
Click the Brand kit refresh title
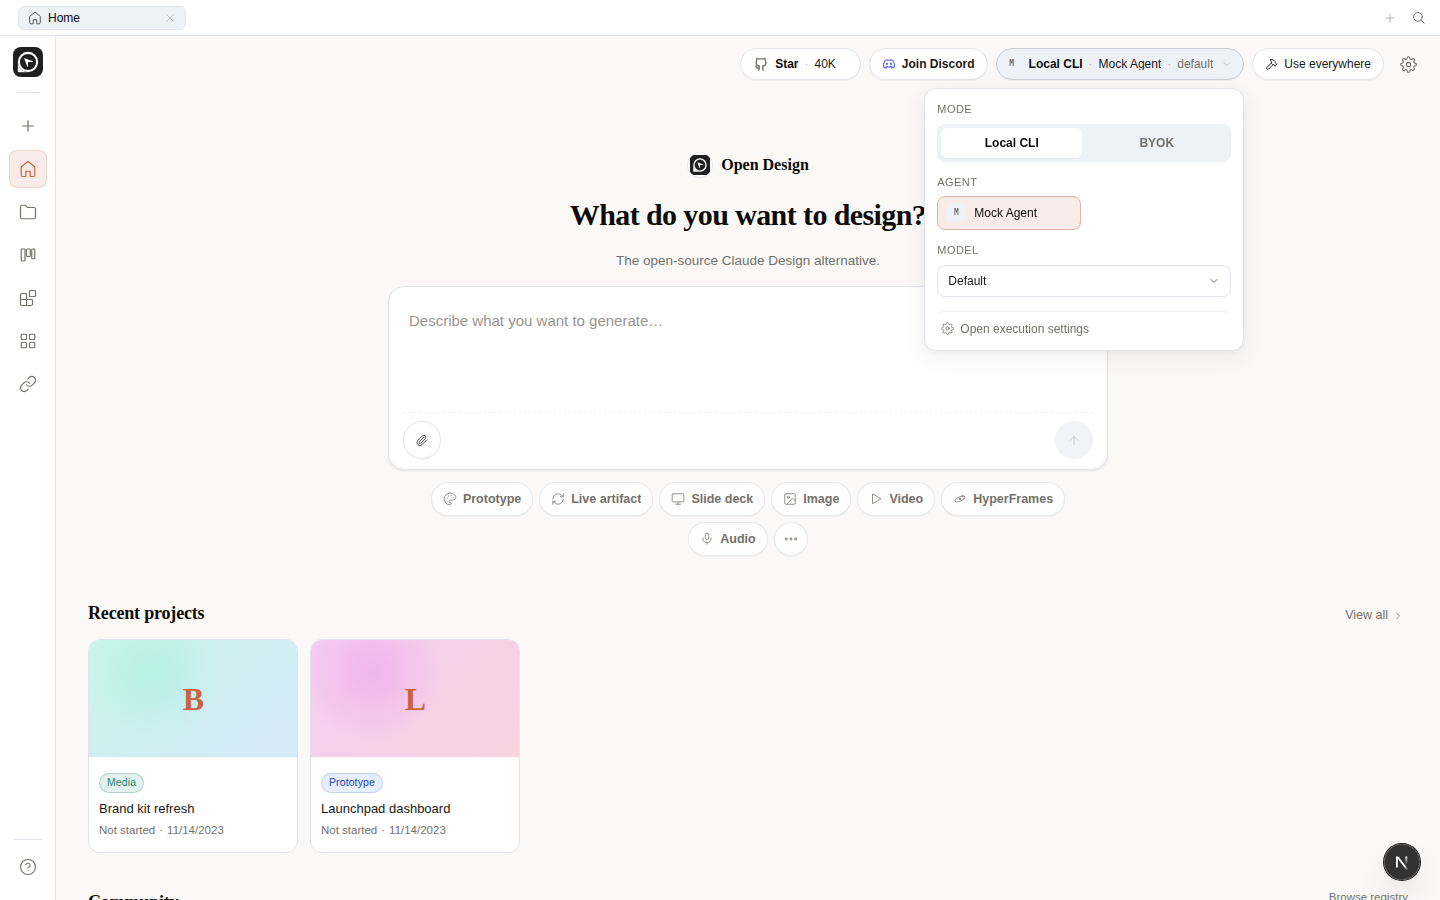click(147, 809)
